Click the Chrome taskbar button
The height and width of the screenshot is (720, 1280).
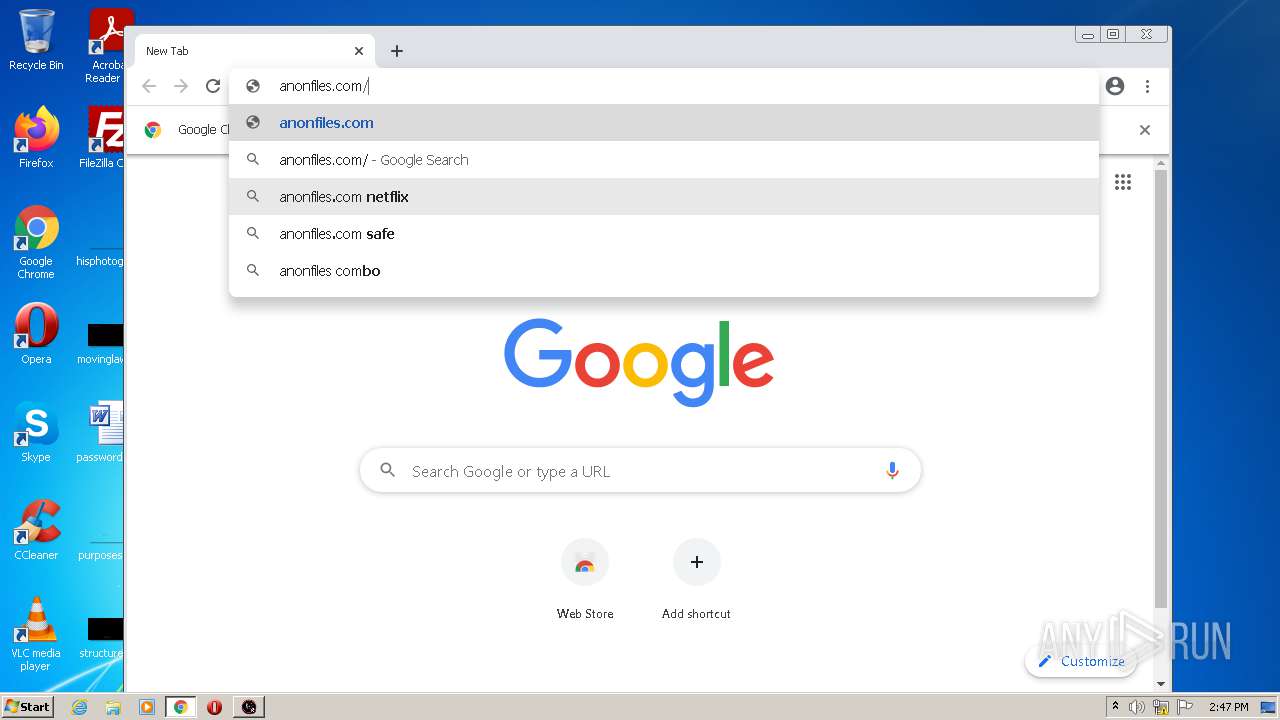(181, 707)
